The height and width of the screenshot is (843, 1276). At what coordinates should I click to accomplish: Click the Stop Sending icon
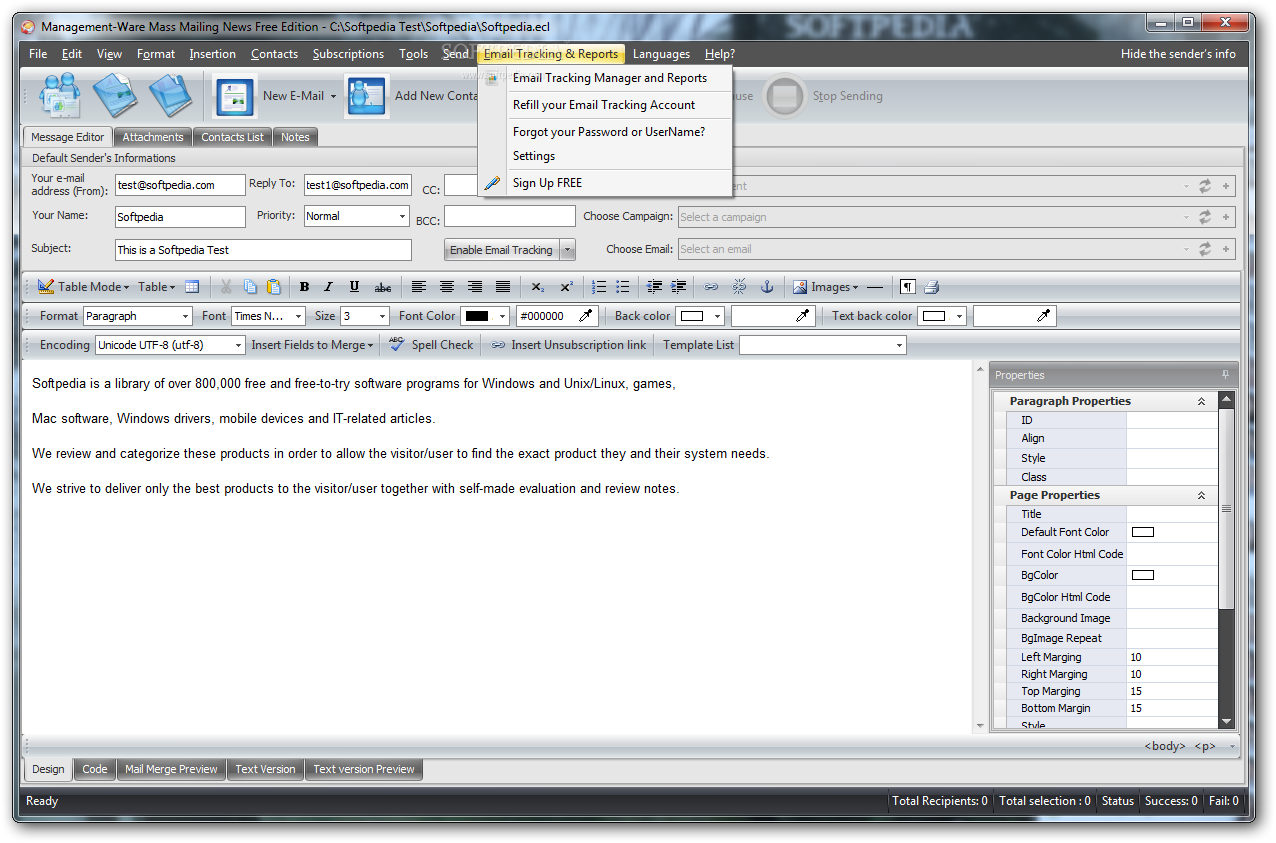pos(785,97)
